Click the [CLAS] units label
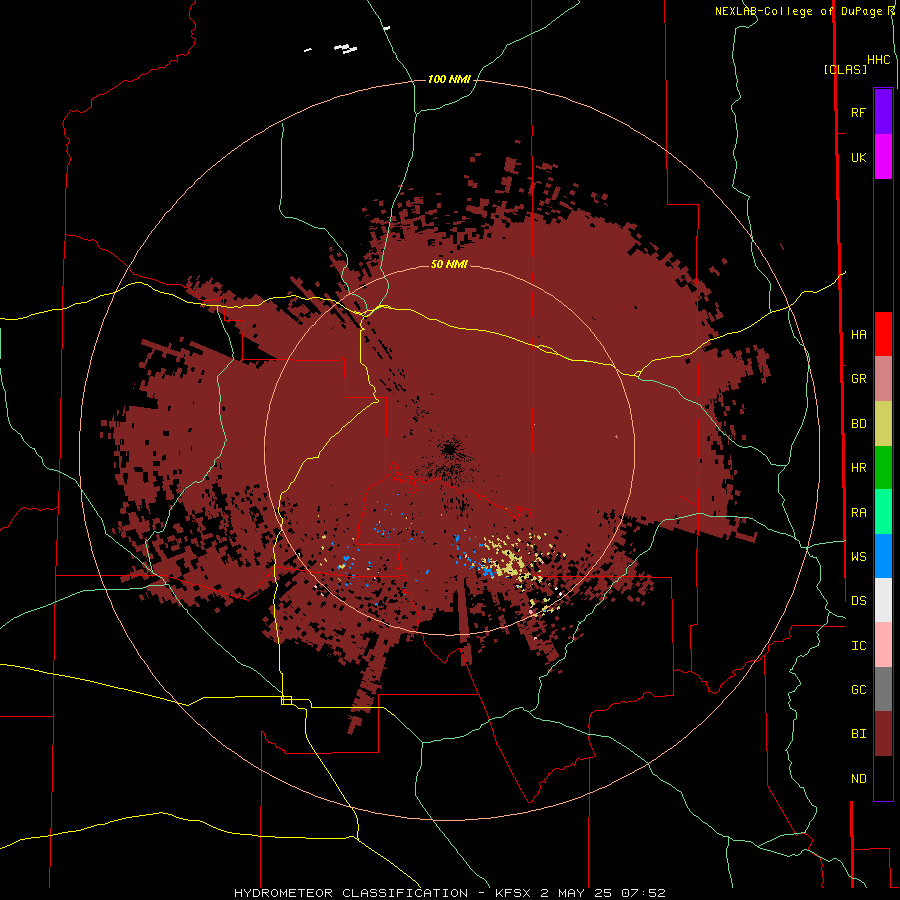 845,69
